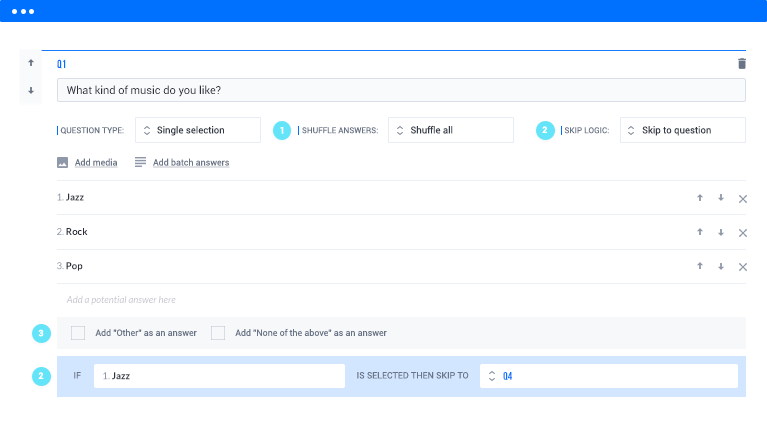Select the Pop answer text
The width and height of the screenshot is (767, 432).
click(74, 266)
